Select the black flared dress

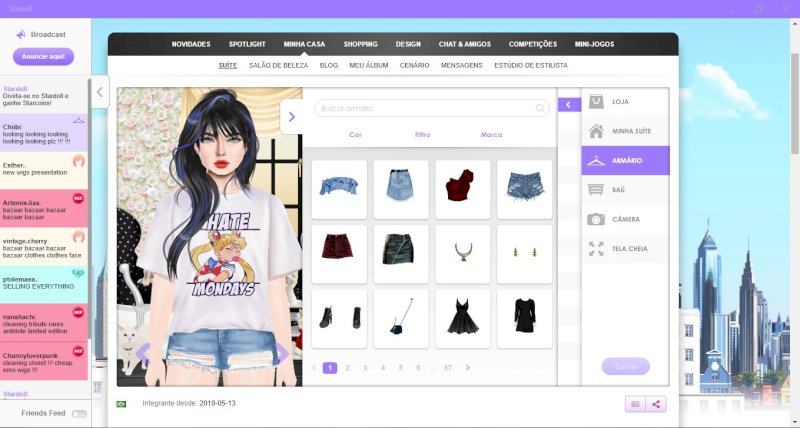pos(463,319)
